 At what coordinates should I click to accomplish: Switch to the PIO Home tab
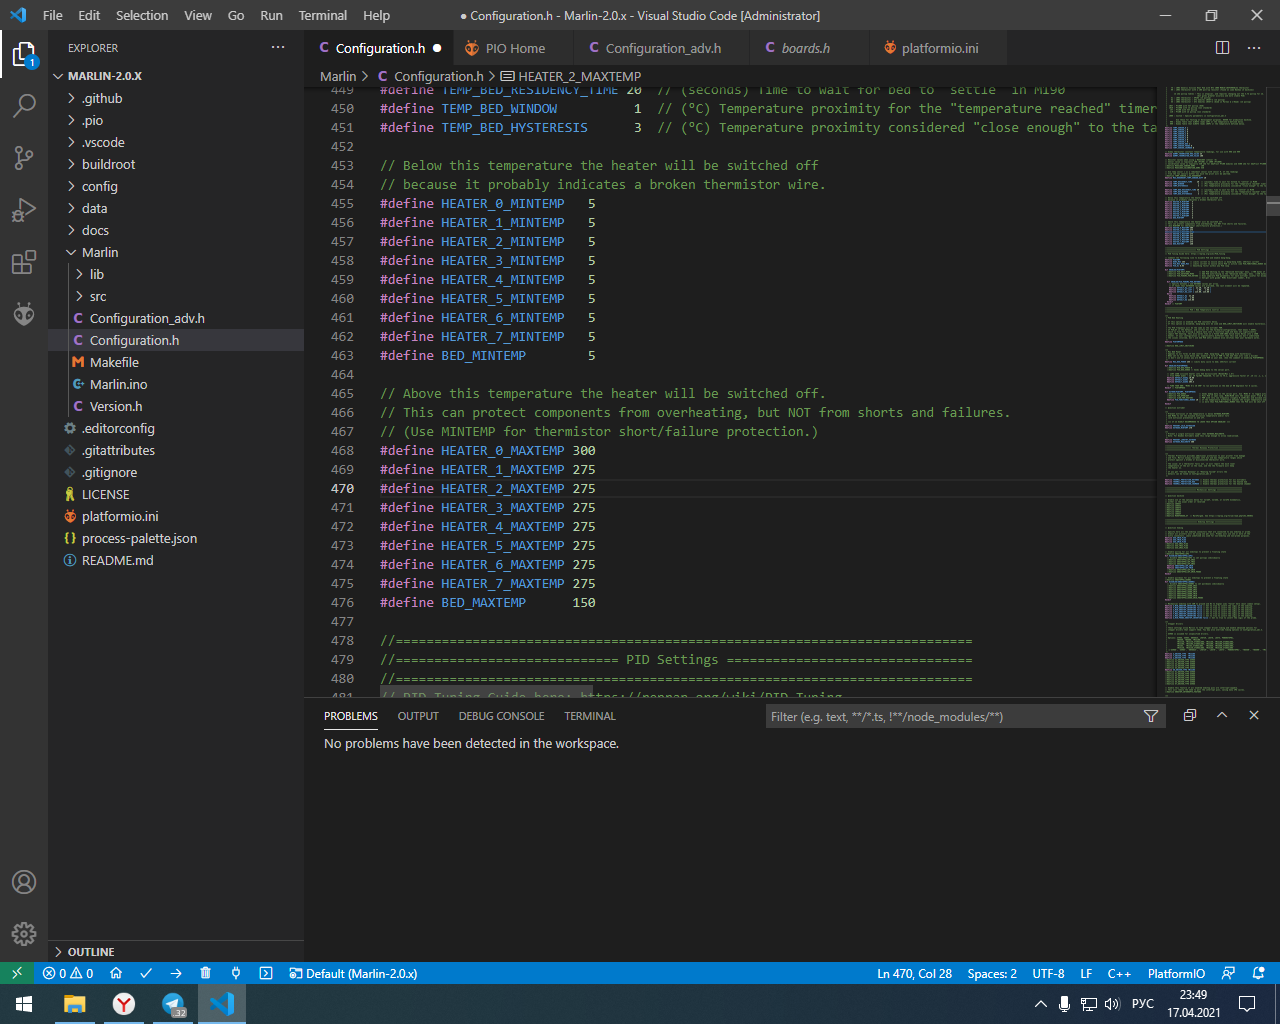click(514, 48)
